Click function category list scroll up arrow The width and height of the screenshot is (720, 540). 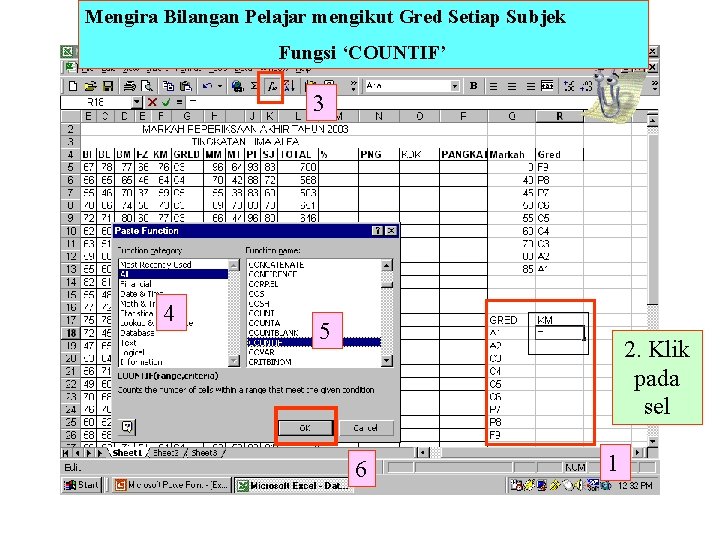click(234, 265)
